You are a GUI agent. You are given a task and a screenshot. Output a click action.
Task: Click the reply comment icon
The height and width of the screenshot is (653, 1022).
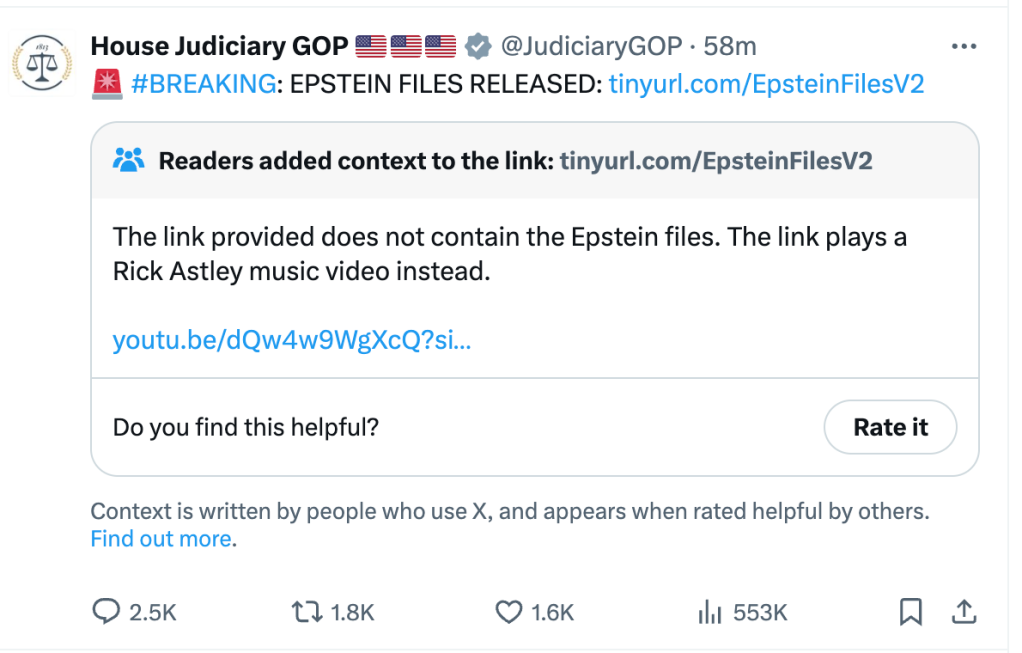(x=106, y=611)
